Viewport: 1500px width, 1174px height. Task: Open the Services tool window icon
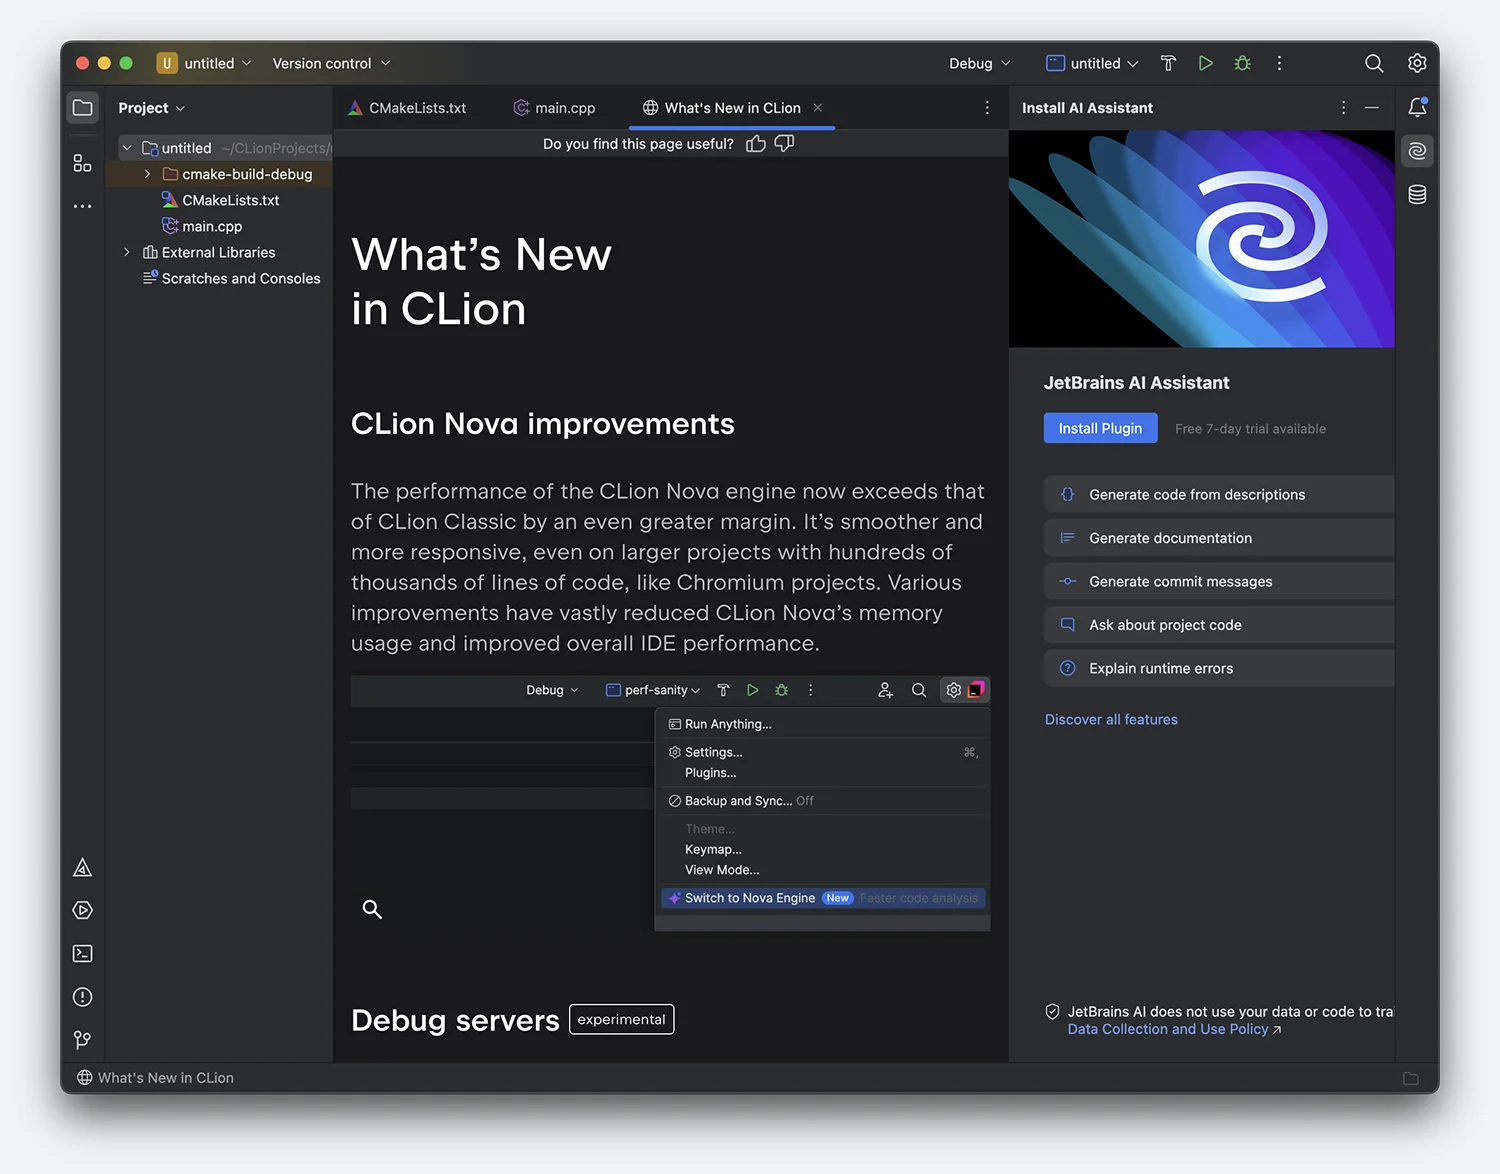tap(83, 910)
